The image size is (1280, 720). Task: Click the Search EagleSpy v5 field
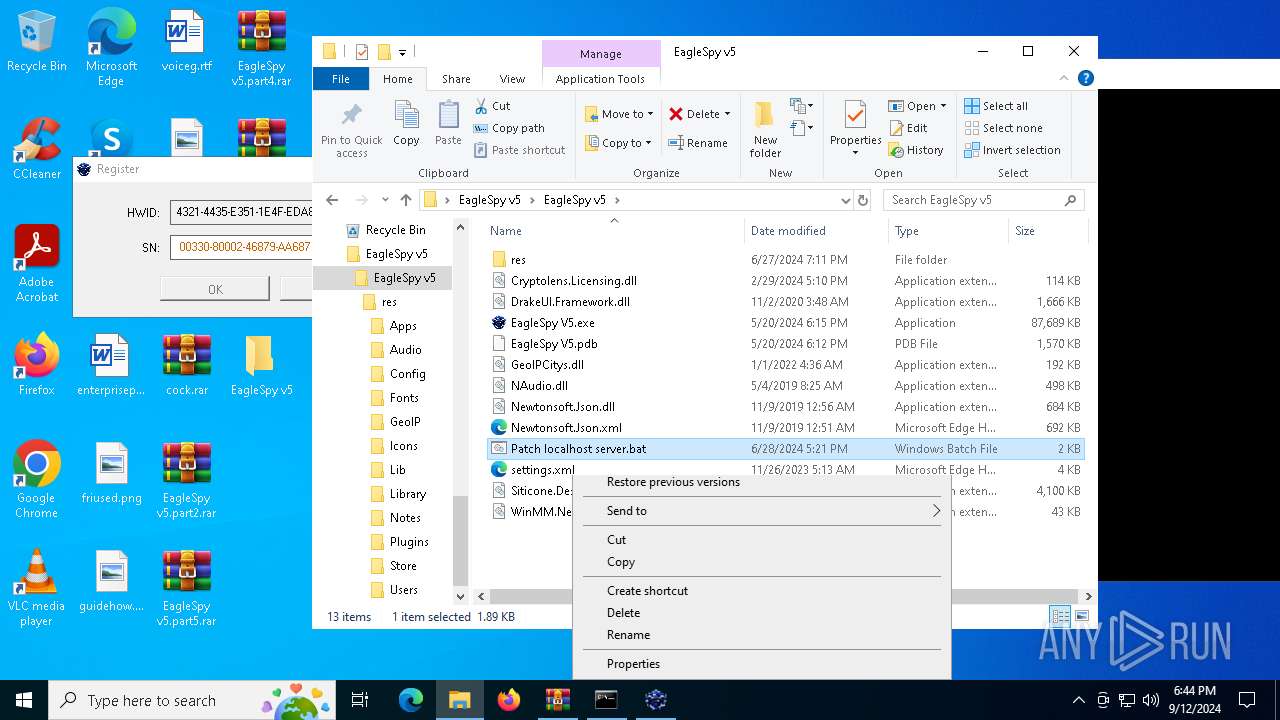(984, 200)
